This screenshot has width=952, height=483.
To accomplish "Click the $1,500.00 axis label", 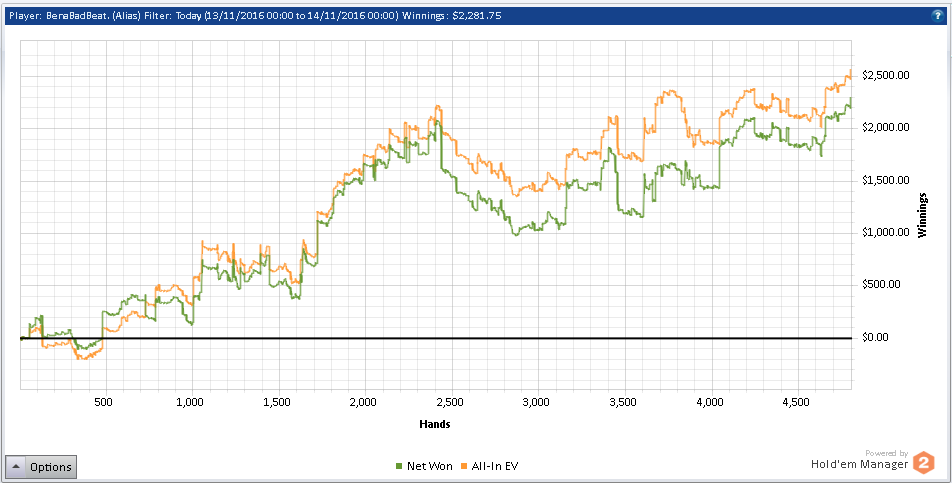I will (x=886, y=180).
